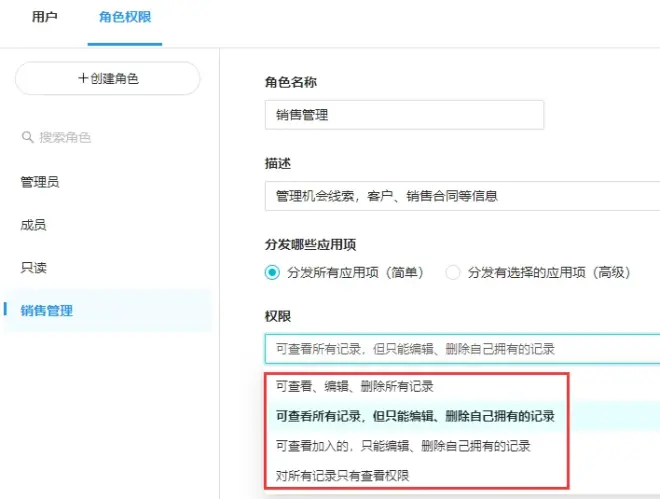Open the 权限 dropdown box
The height and width of the screenshot is (499, 660).
[x=462, y=349]
